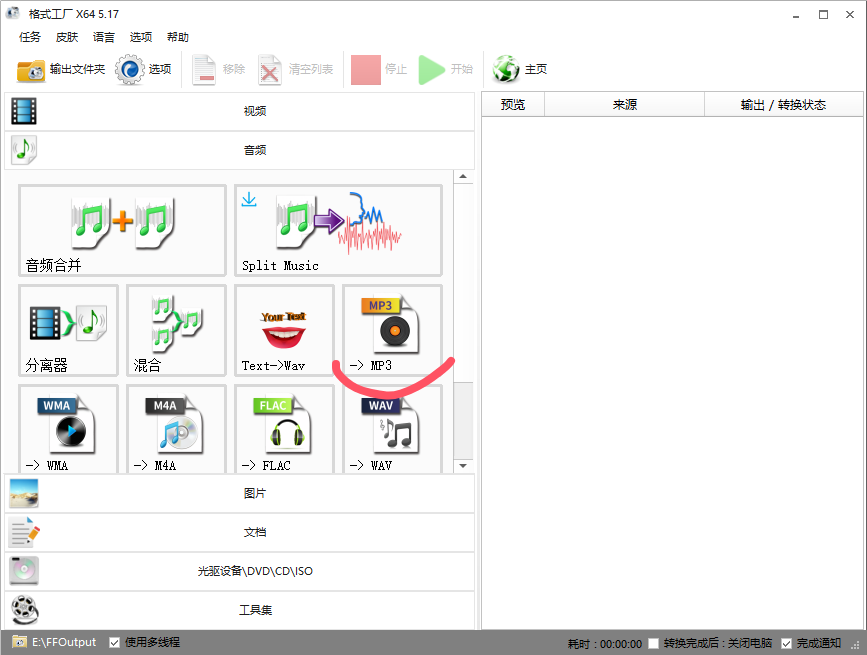
Task: Enable 转换完成后：关闭电脑 checkbox
Action: (x=653, y=643)
